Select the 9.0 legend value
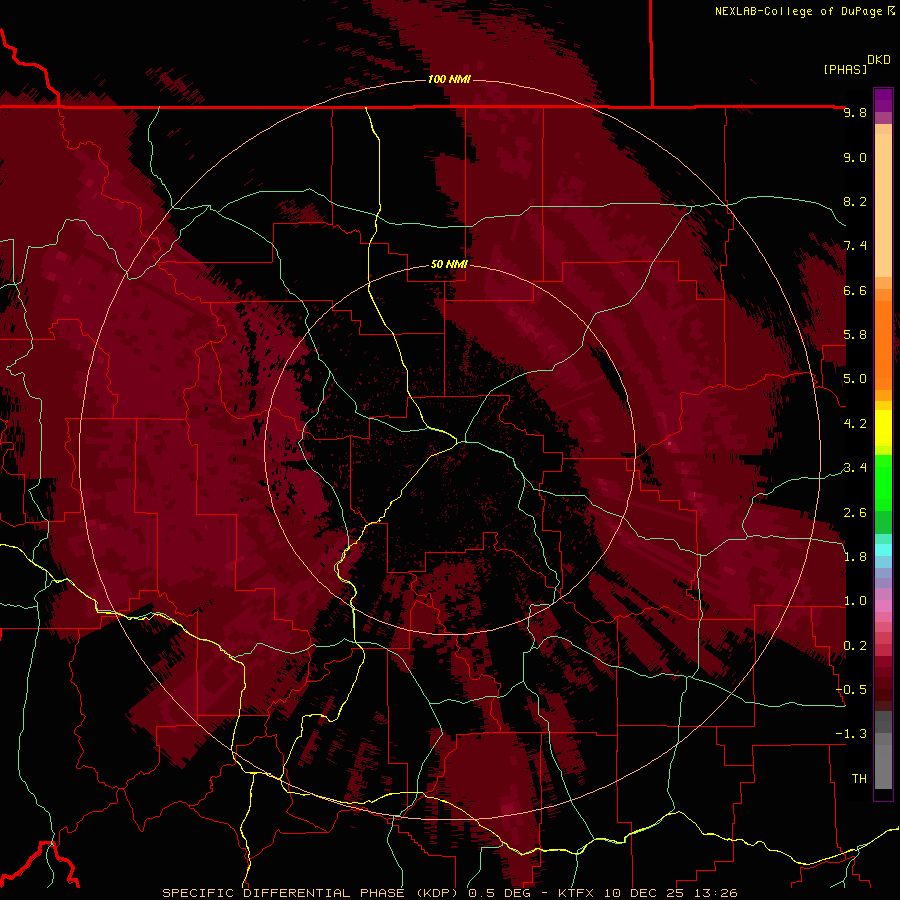Screen dimensions: 900x900 (855, 157)
